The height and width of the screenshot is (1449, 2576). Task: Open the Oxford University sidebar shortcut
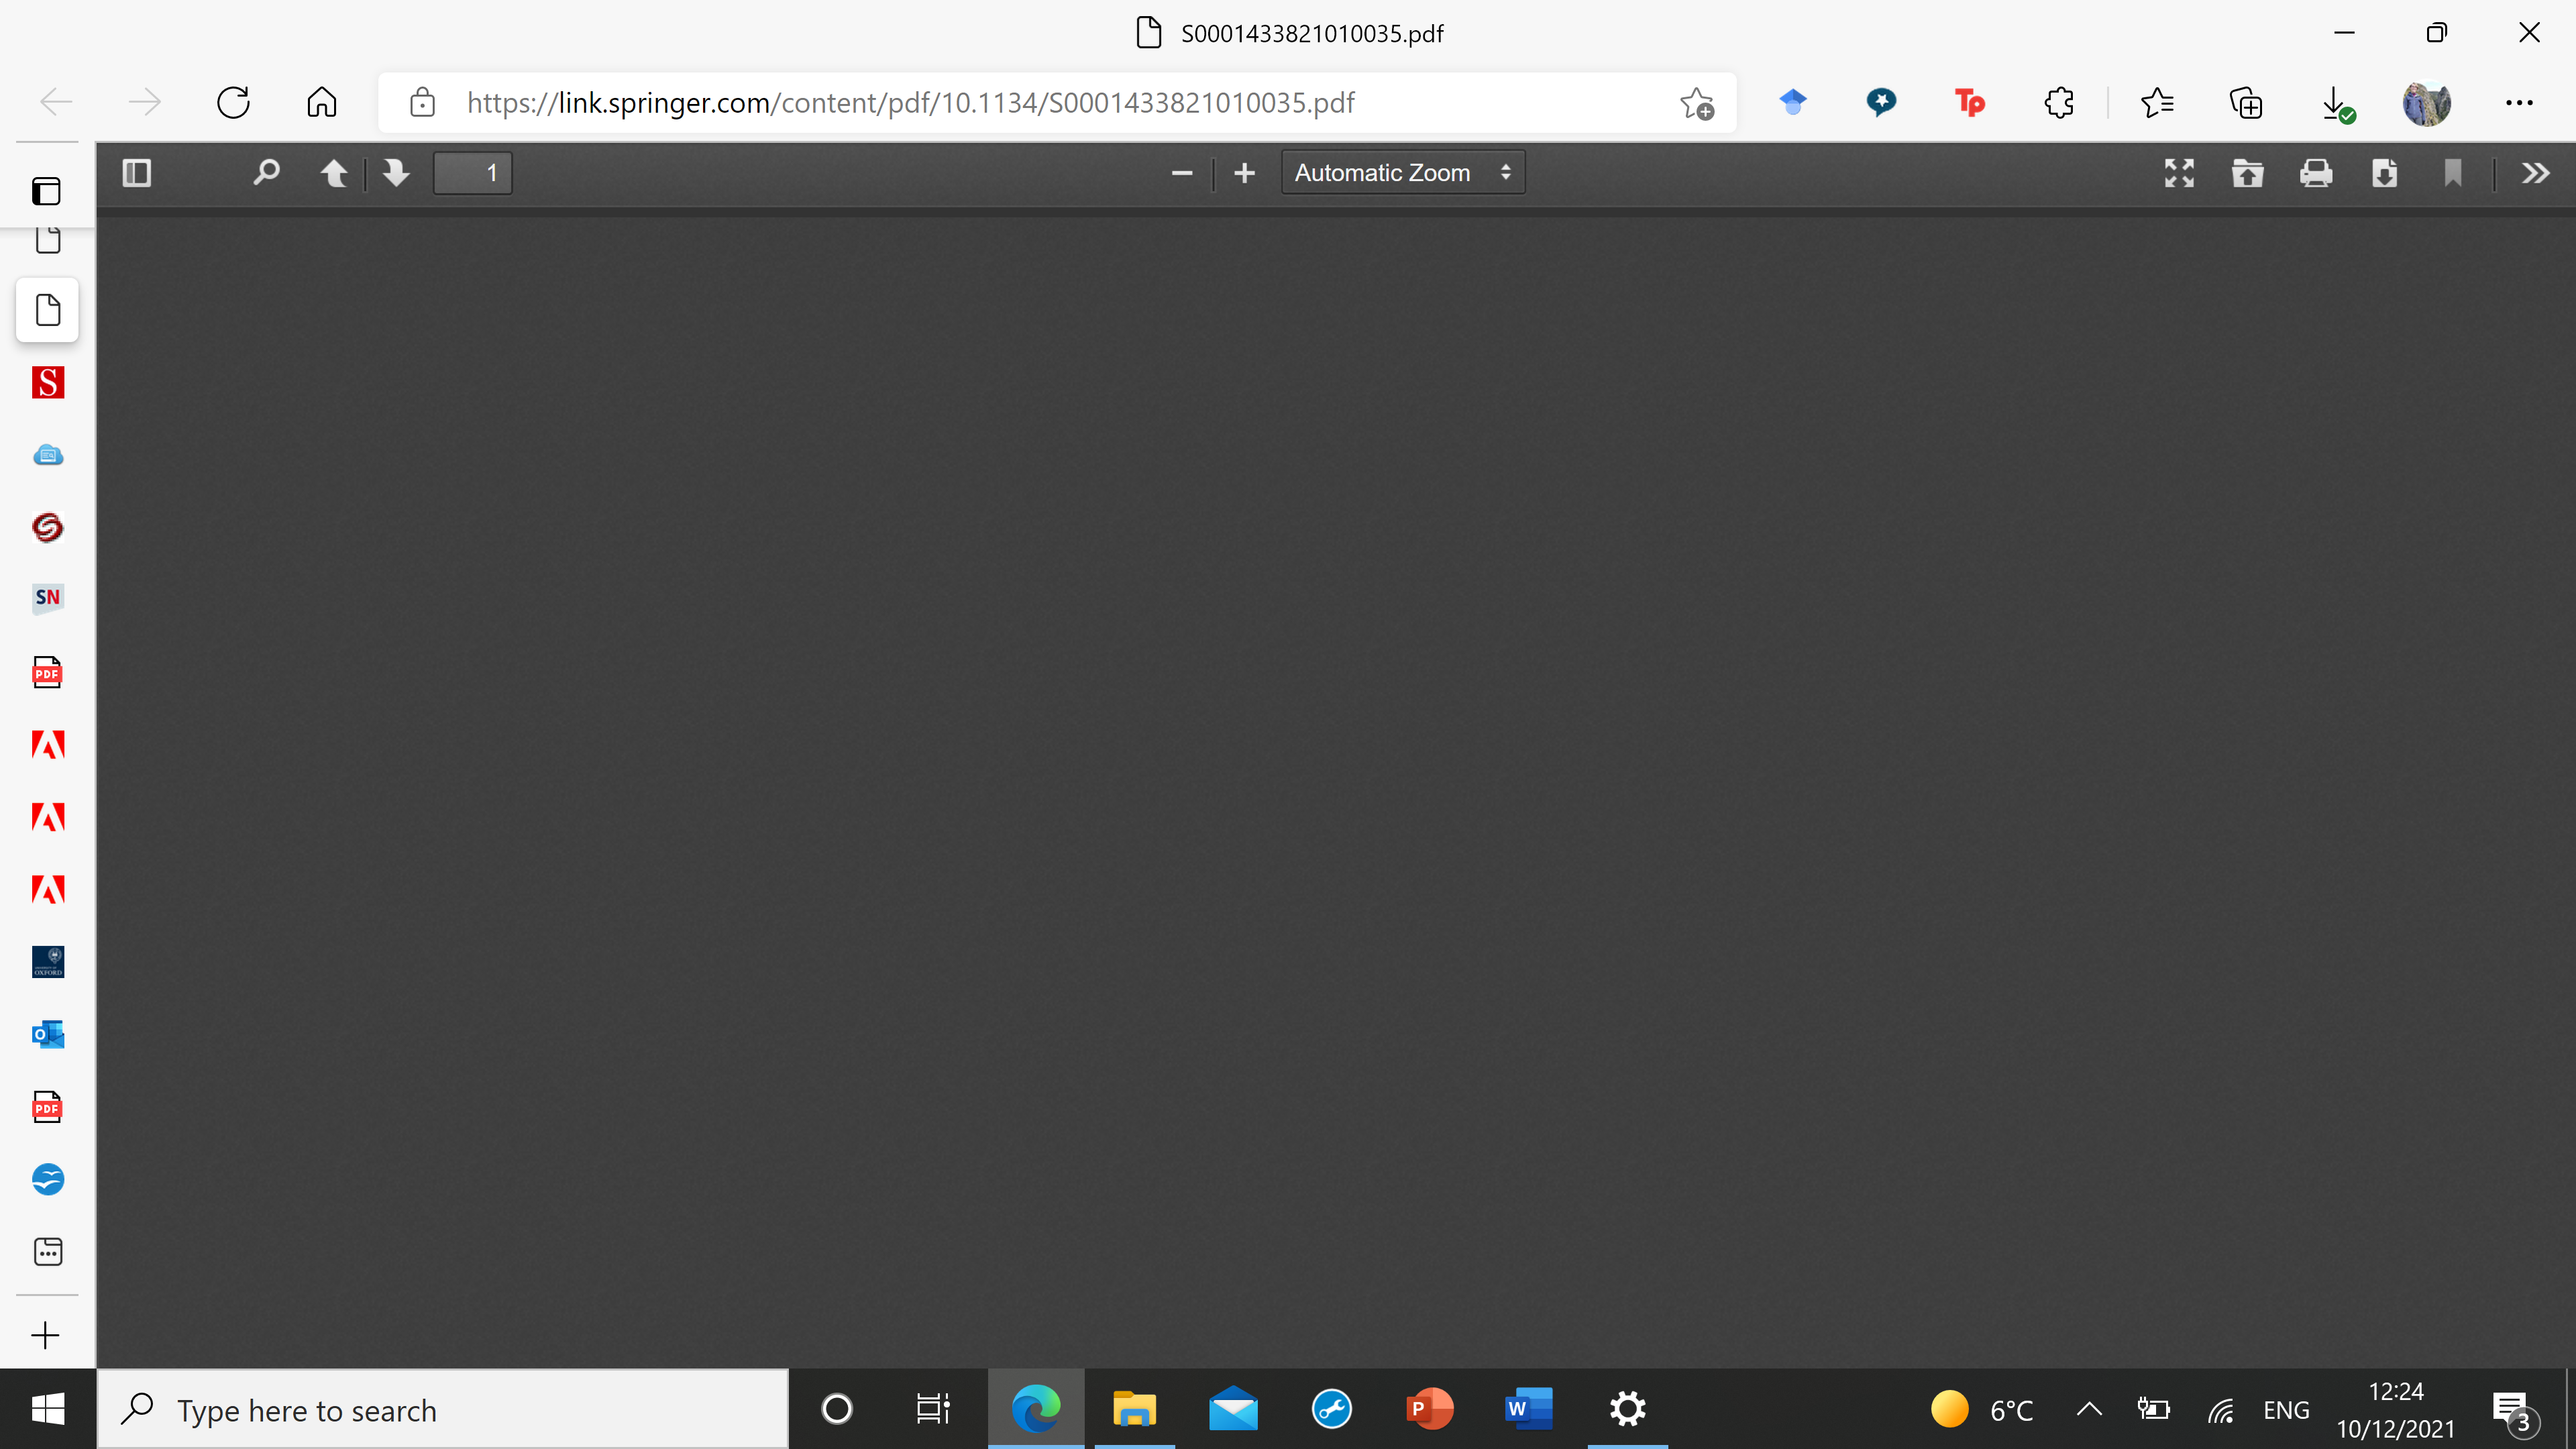[x=47, y=961]
